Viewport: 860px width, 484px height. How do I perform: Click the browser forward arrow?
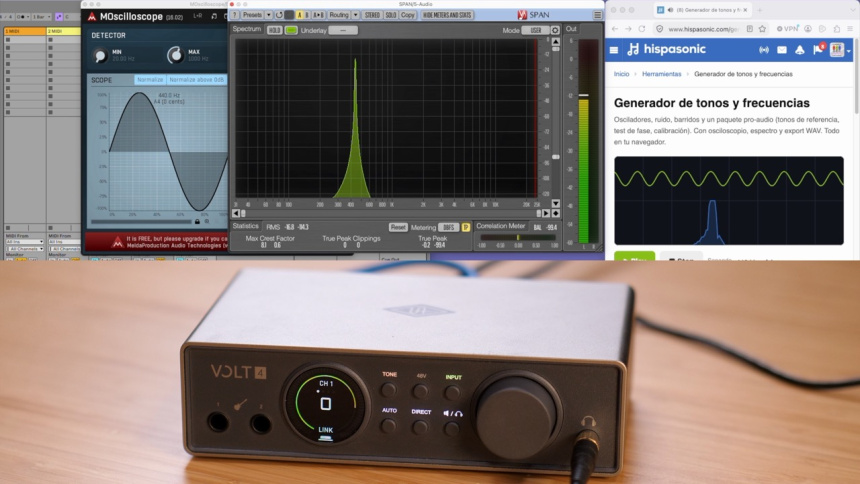click(x=628, y=29)
